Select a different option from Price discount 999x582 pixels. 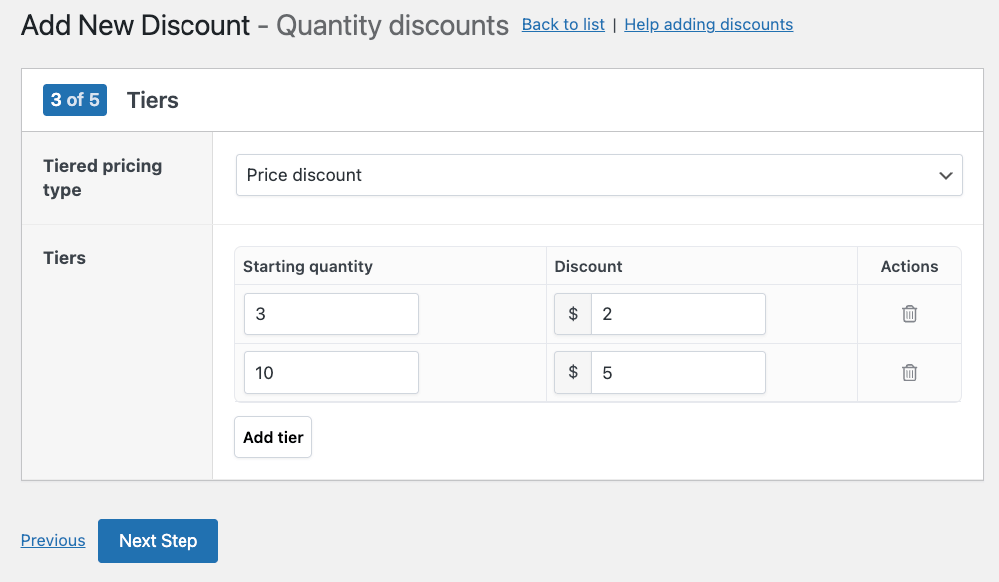(x=598, y=175)
